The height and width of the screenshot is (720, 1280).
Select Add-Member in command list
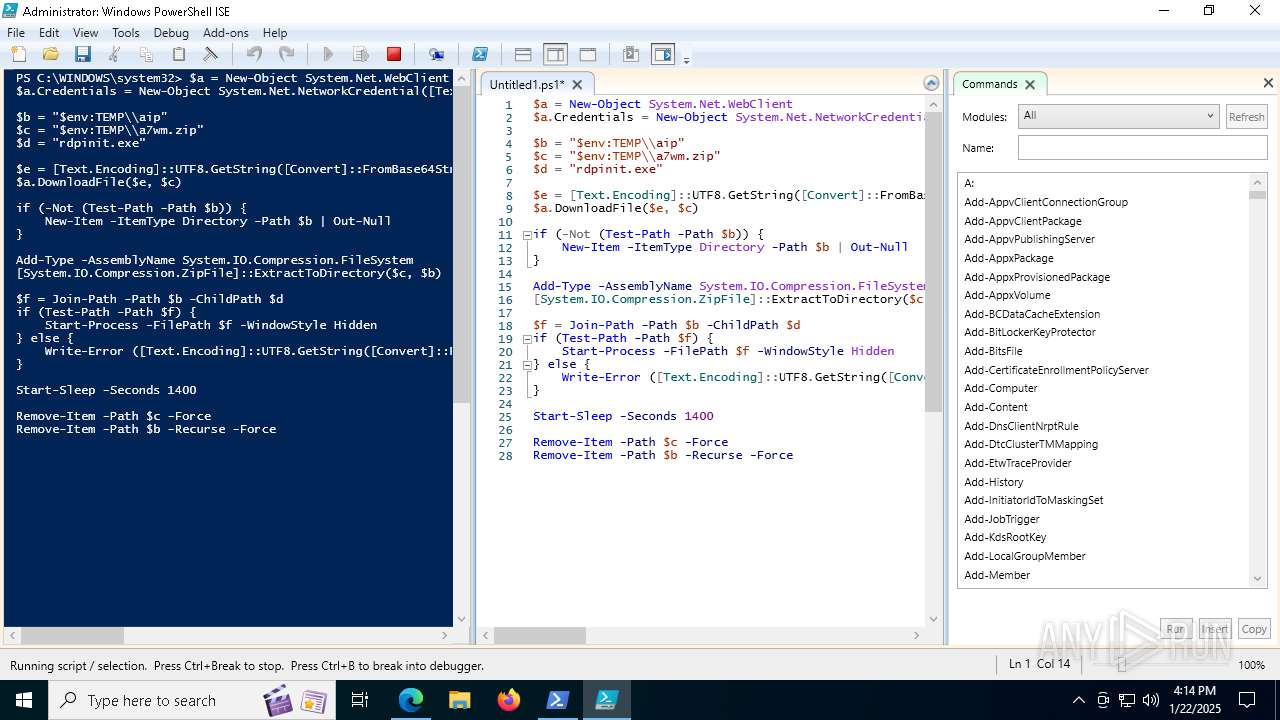[997, 575]
